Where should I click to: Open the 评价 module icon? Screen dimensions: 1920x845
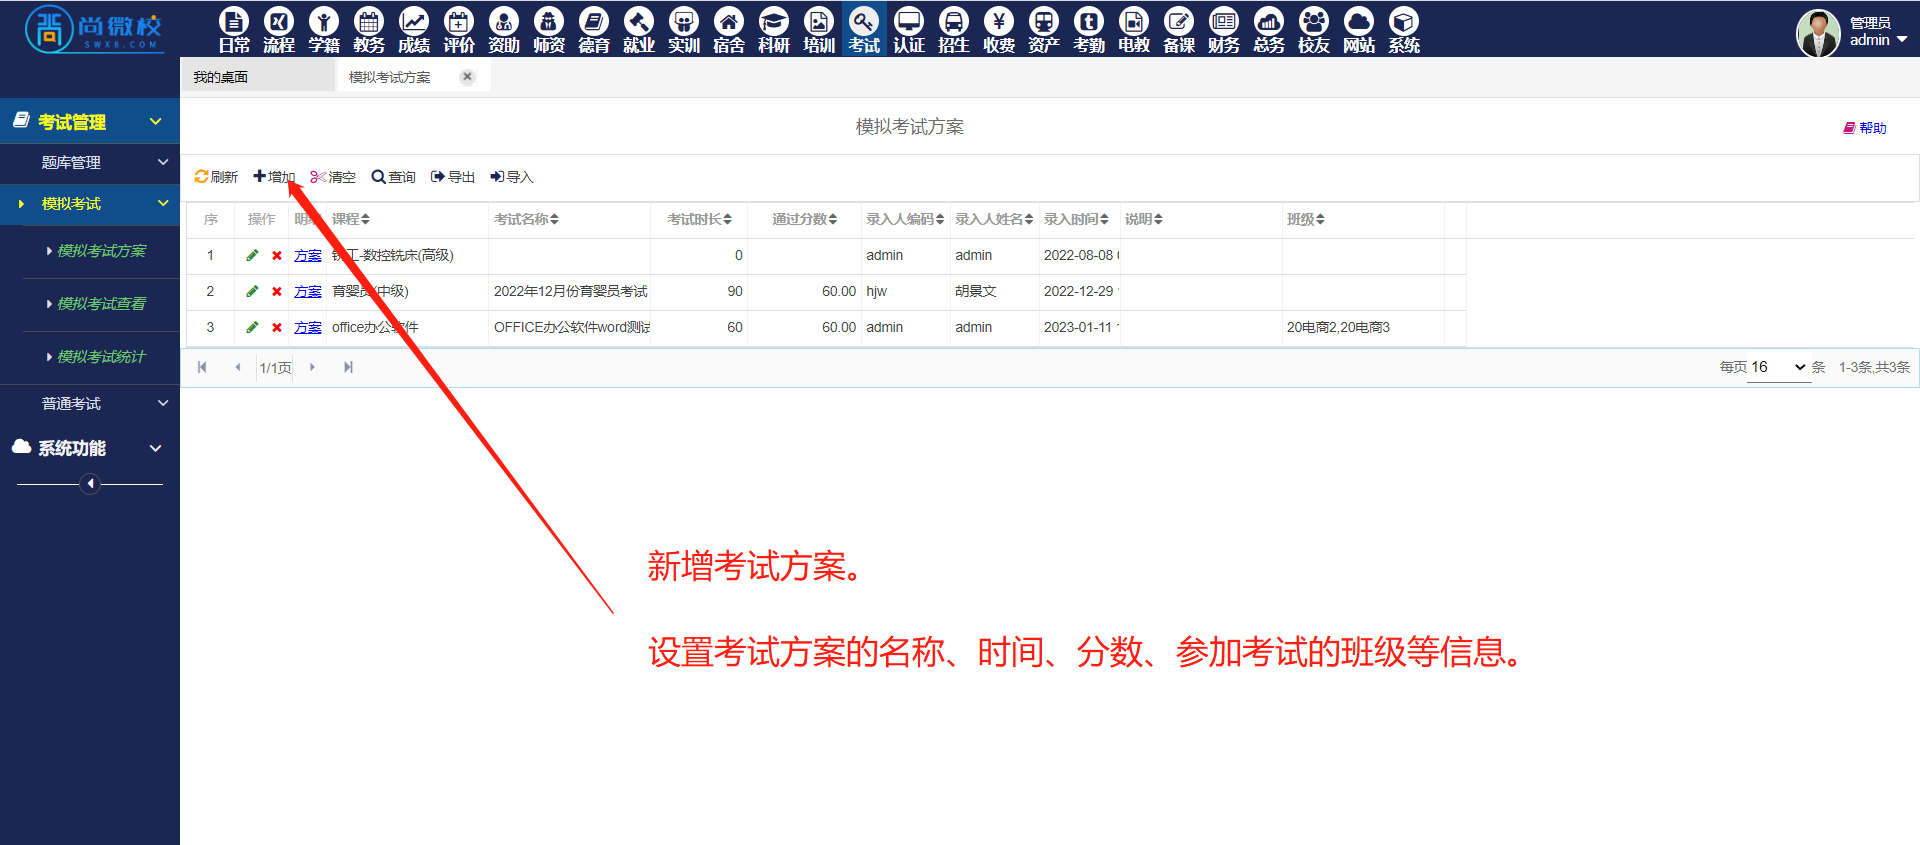pos(459,29)
